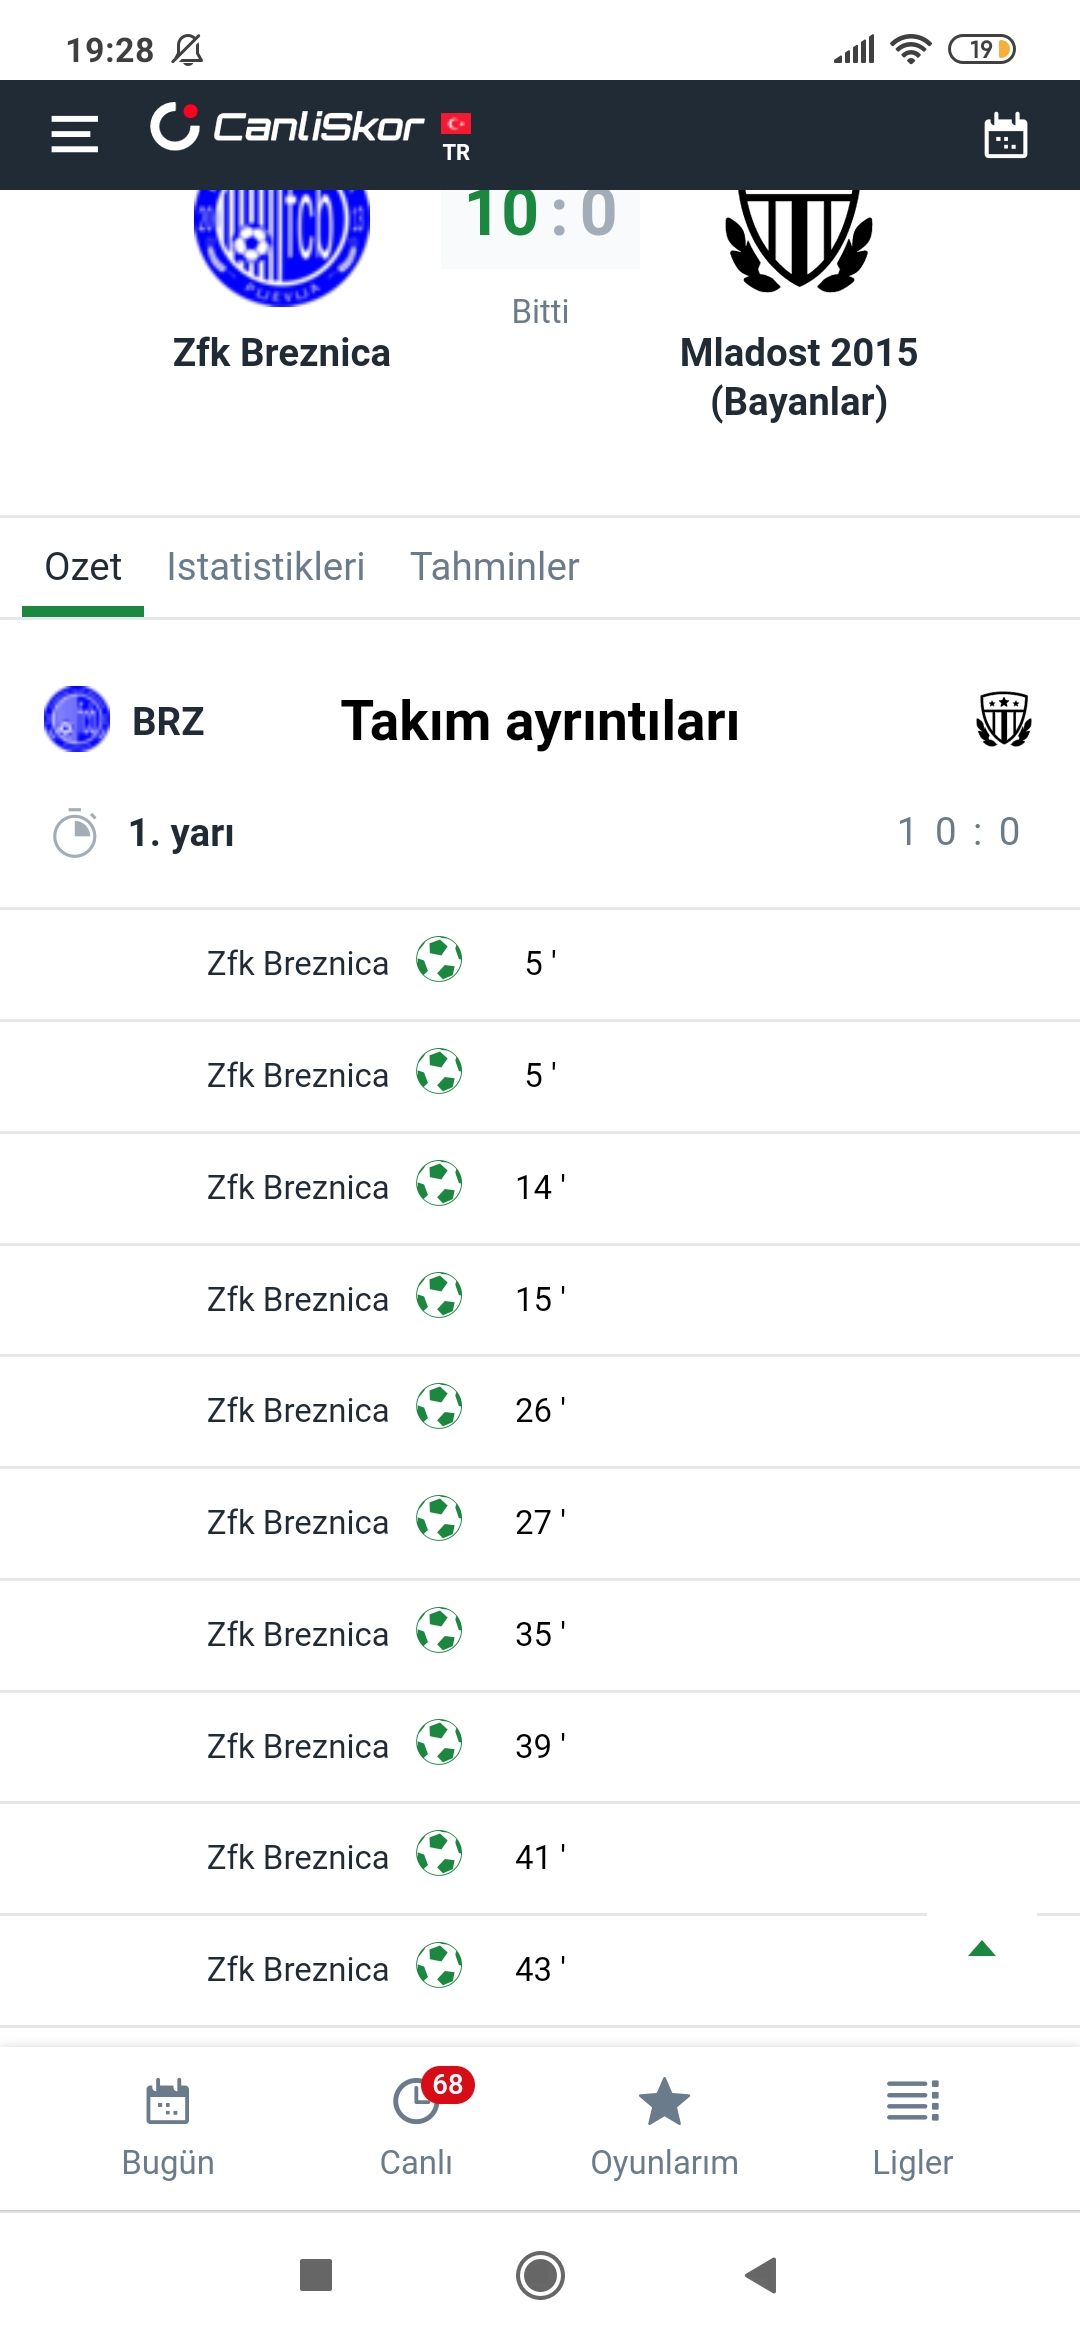This screenshot has height=2340, width=1080.
Task: Select the Turkish TR flag language icon
Action: point(457,136)
